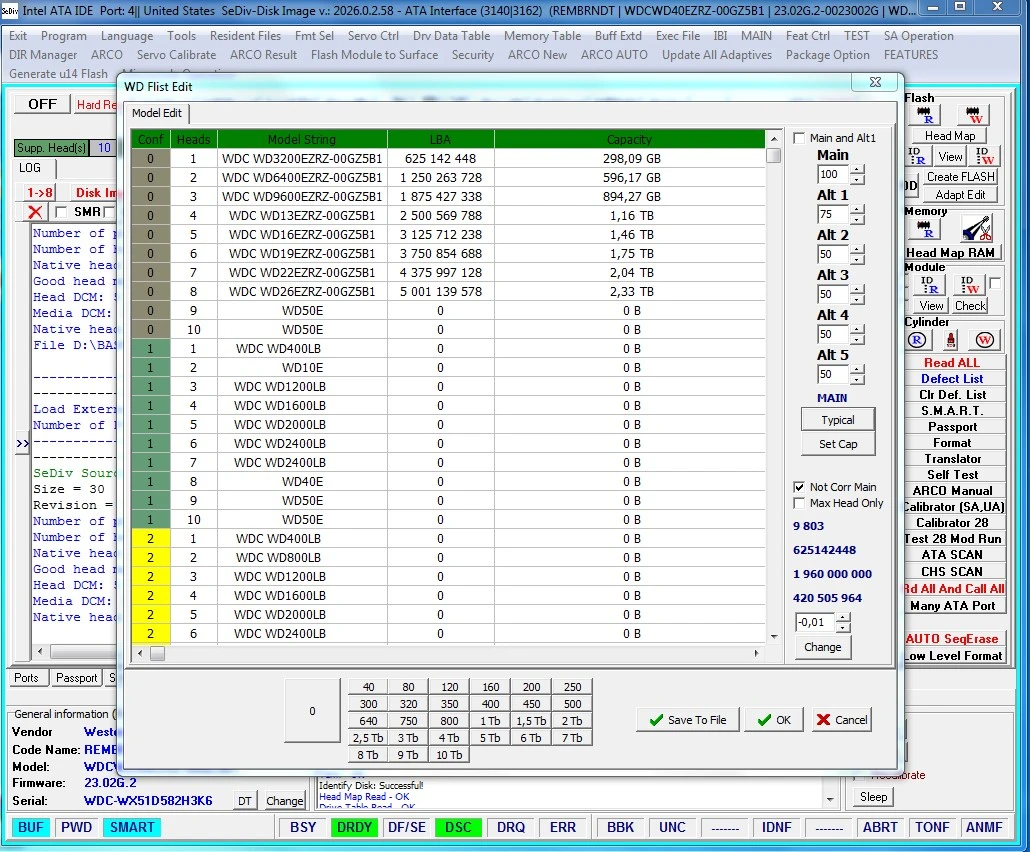The image size is (1030, 852).
Task: Switch to the Passport tab
Action: pos(76,678)
